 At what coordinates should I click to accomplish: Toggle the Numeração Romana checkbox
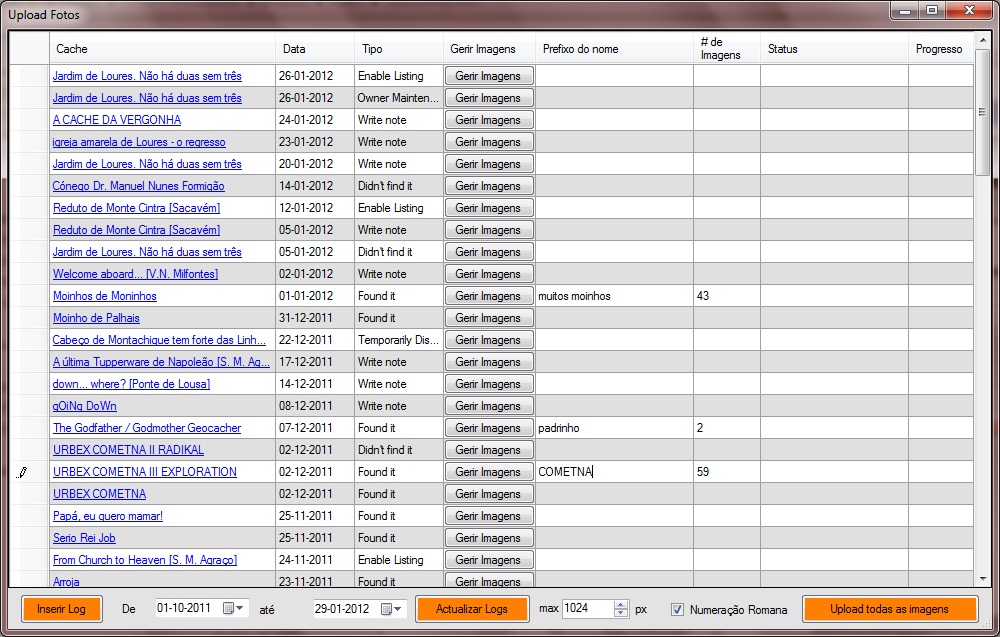pyautogui.click(x=677, y=609)
